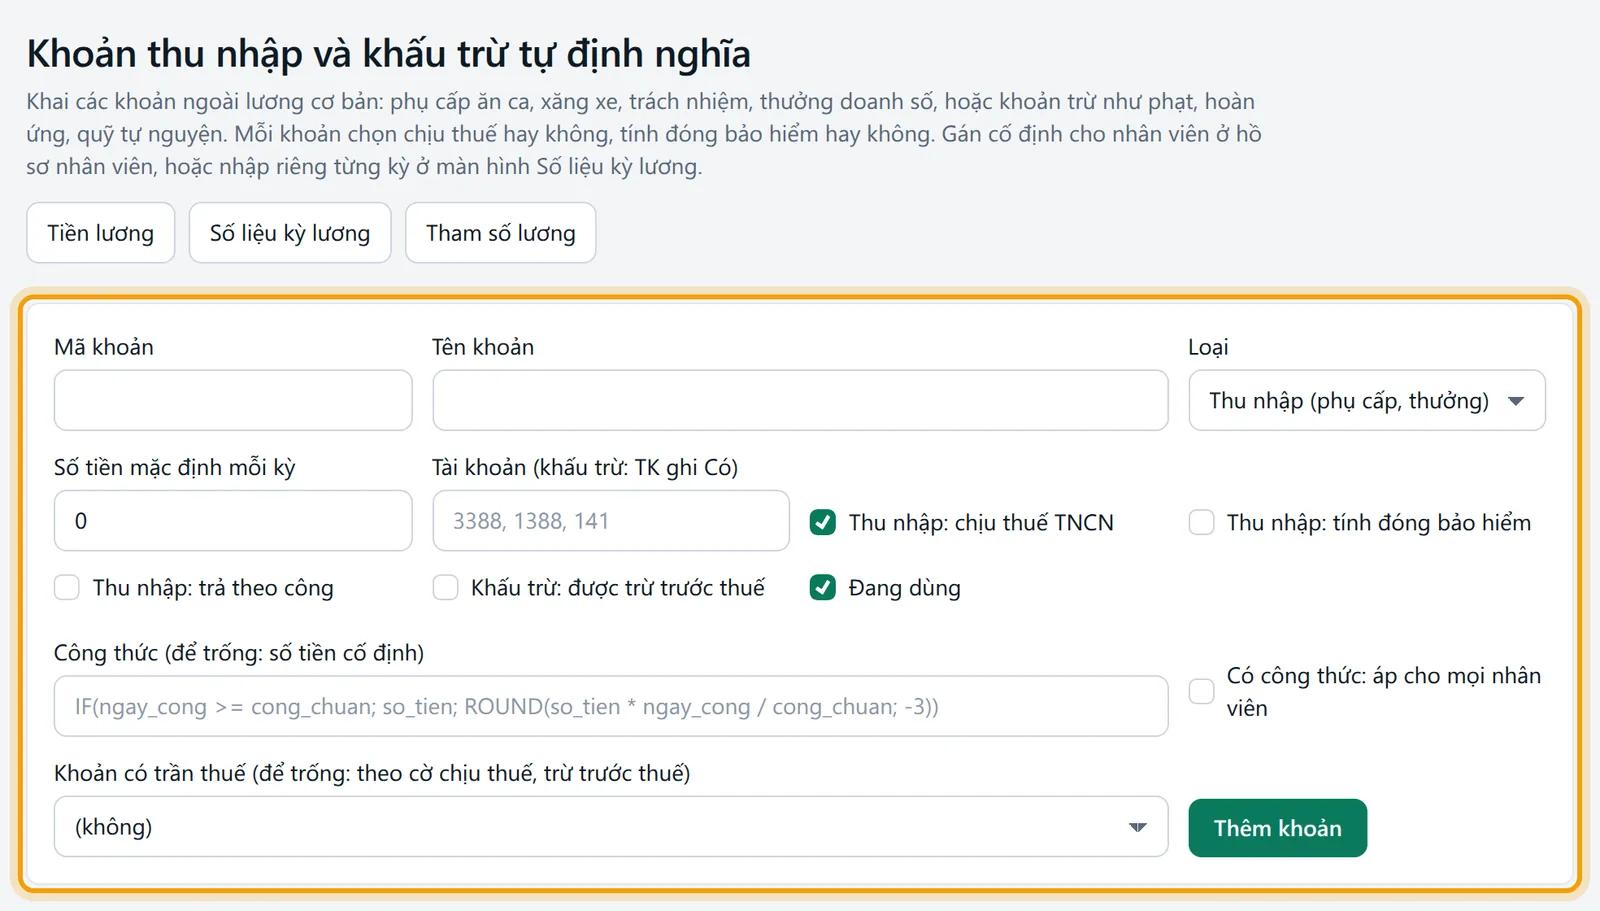This screenshot has height=911, width=1600.
Task: Go to Số liệu kỳ lương
Action: pos(290,233)
